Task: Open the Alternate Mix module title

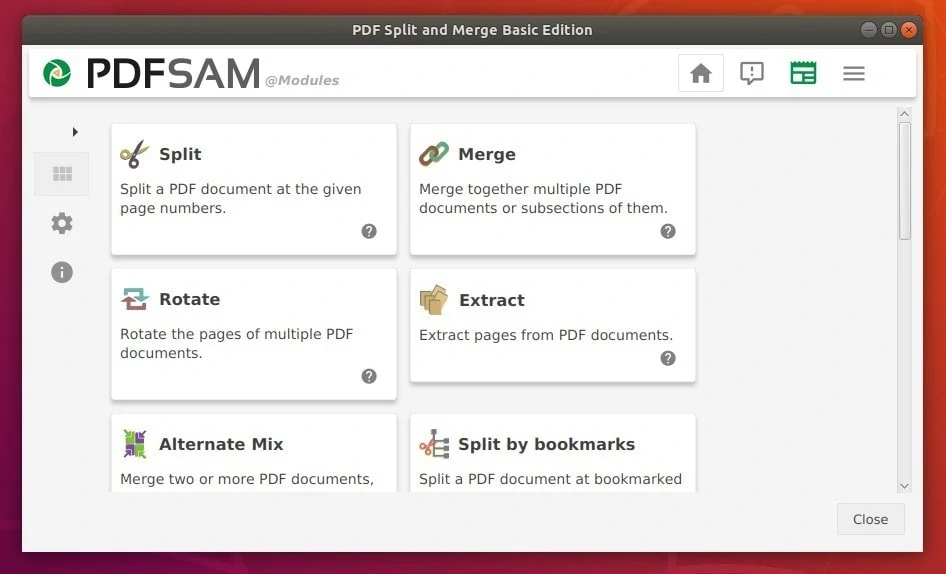Action: click(x=221, y=444)
